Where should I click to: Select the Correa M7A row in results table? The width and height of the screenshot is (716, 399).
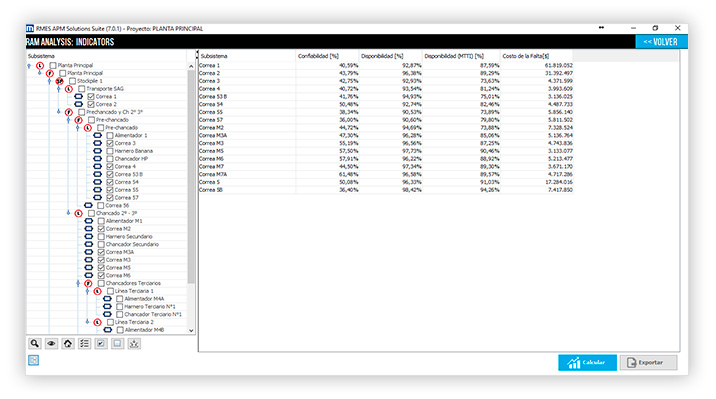coord(386,174)
